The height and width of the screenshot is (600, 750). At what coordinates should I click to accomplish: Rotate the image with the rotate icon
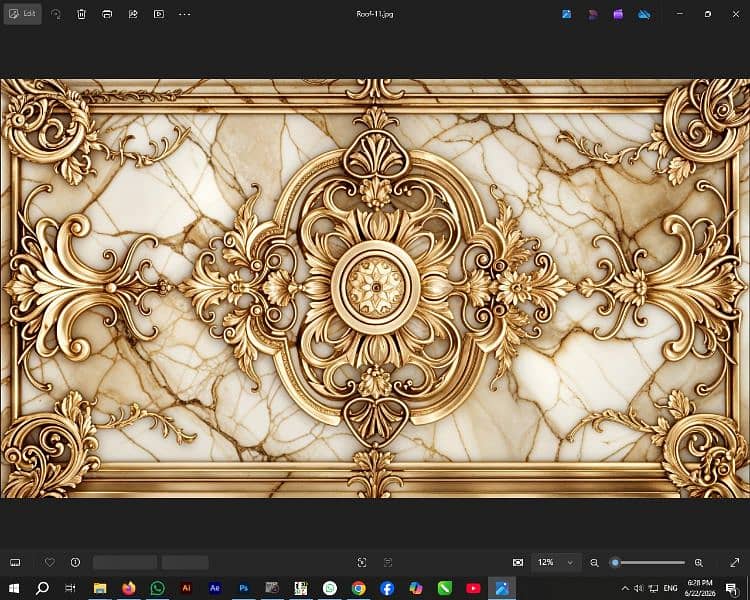tap(56, 14)
